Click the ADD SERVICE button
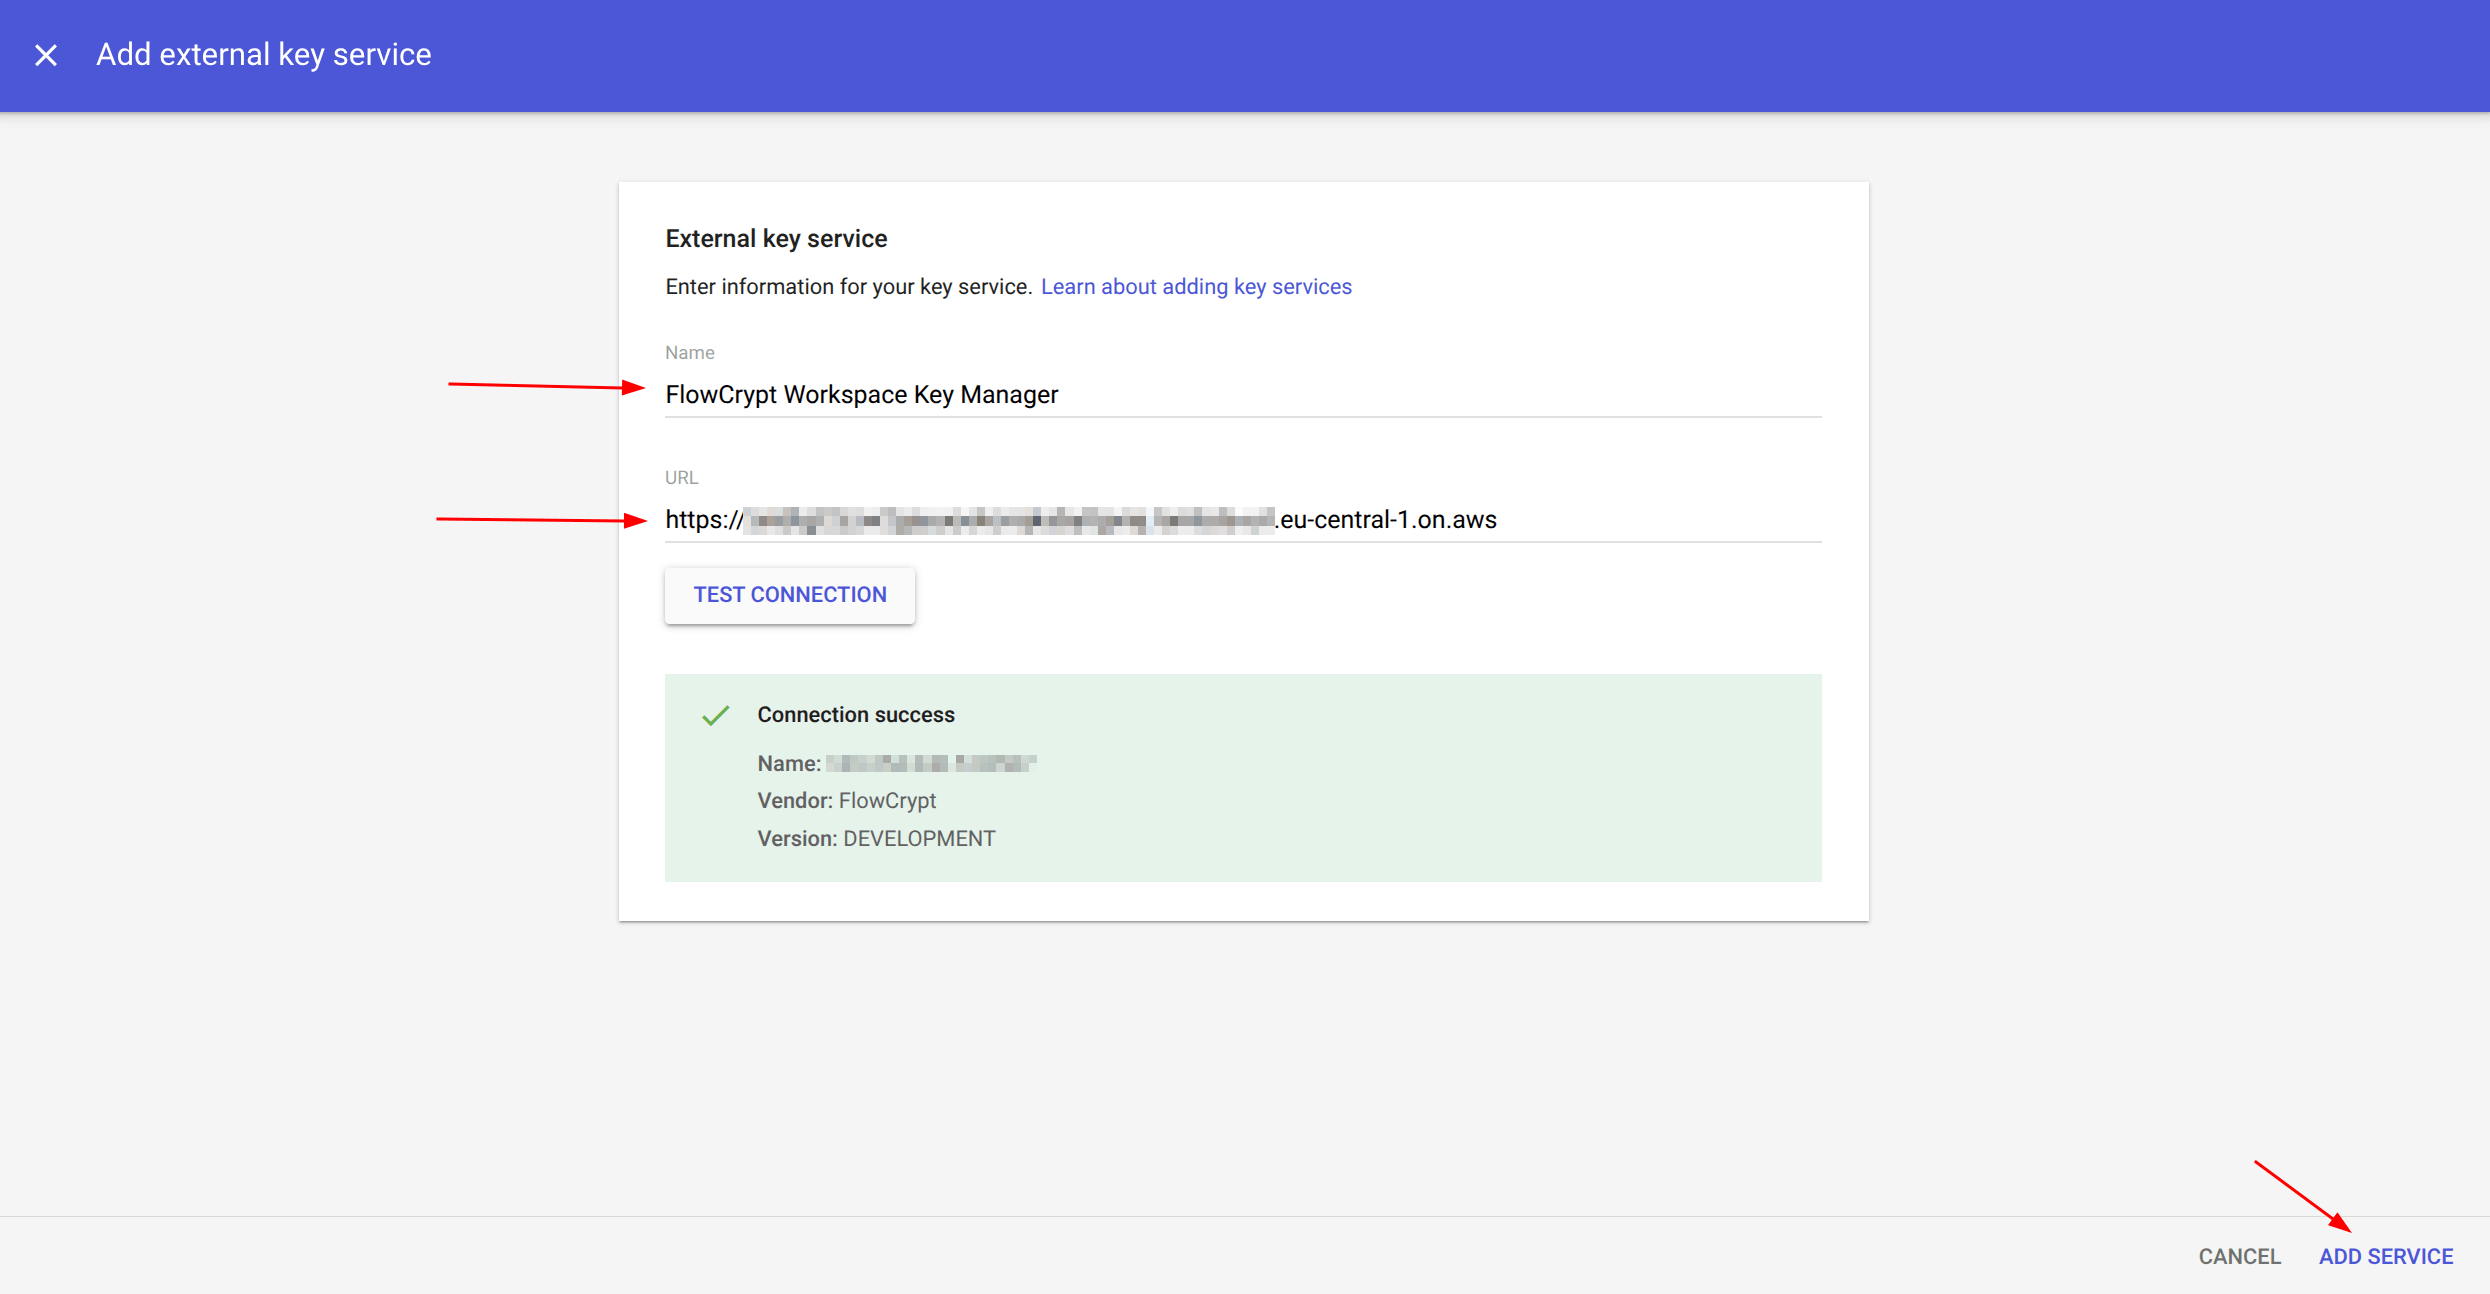 click(x=2386, y=1256)
